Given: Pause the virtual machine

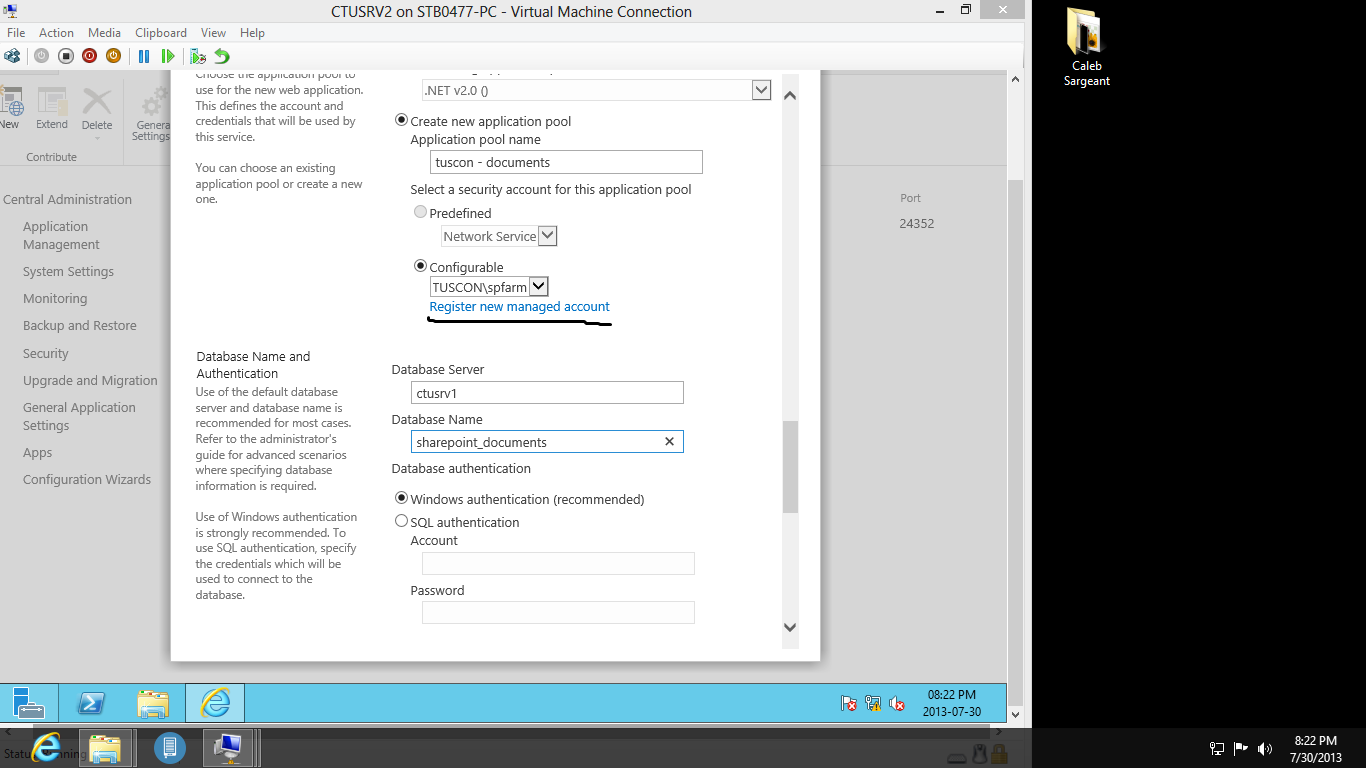Looking at the screenshot, I should tap(144, 56).
